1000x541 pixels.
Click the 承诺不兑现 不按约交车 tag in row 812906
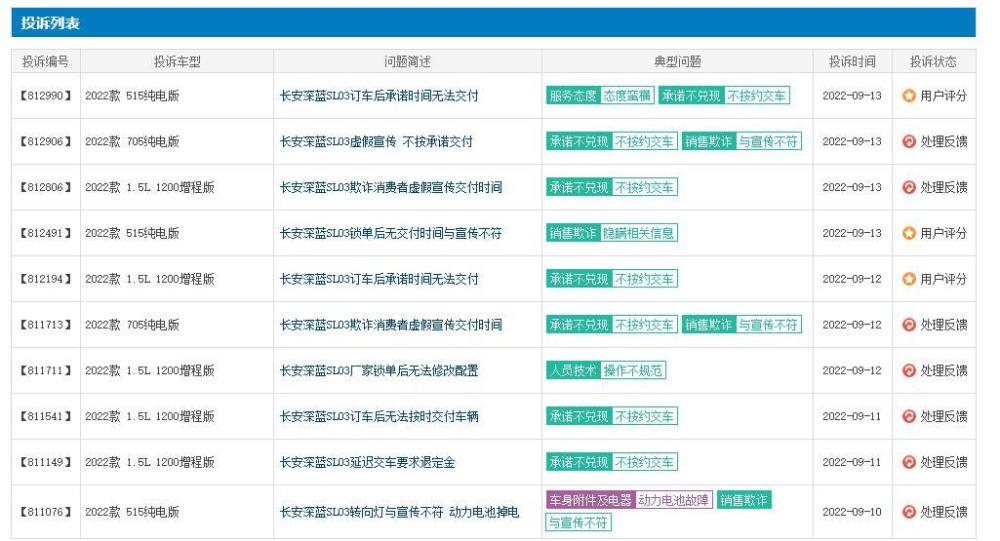612,142
